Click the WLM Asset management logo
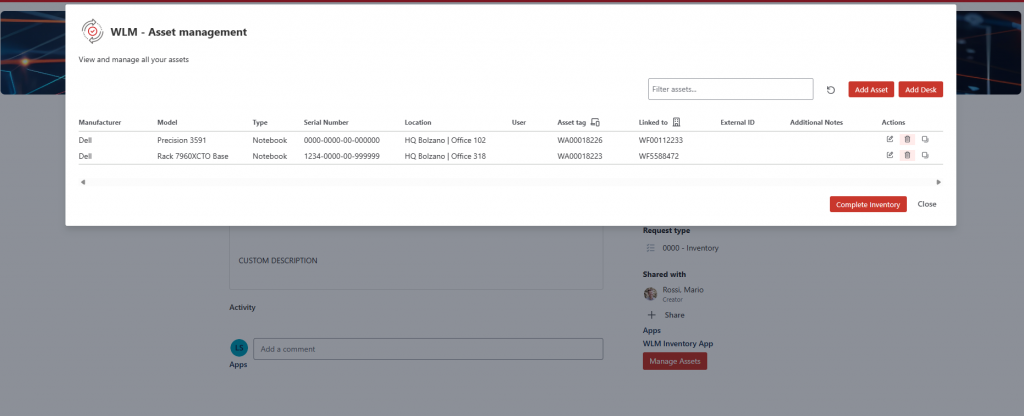 pos(93,32)
